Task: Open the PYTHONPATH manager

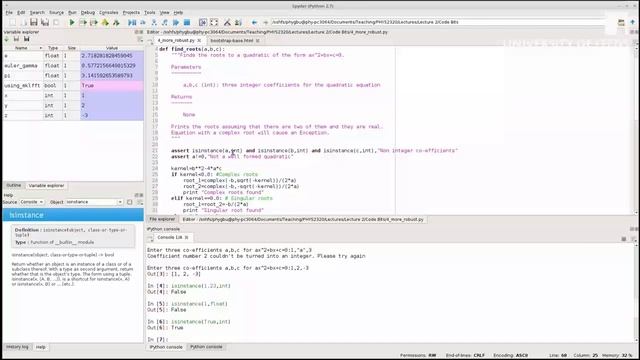Action: 238,22
